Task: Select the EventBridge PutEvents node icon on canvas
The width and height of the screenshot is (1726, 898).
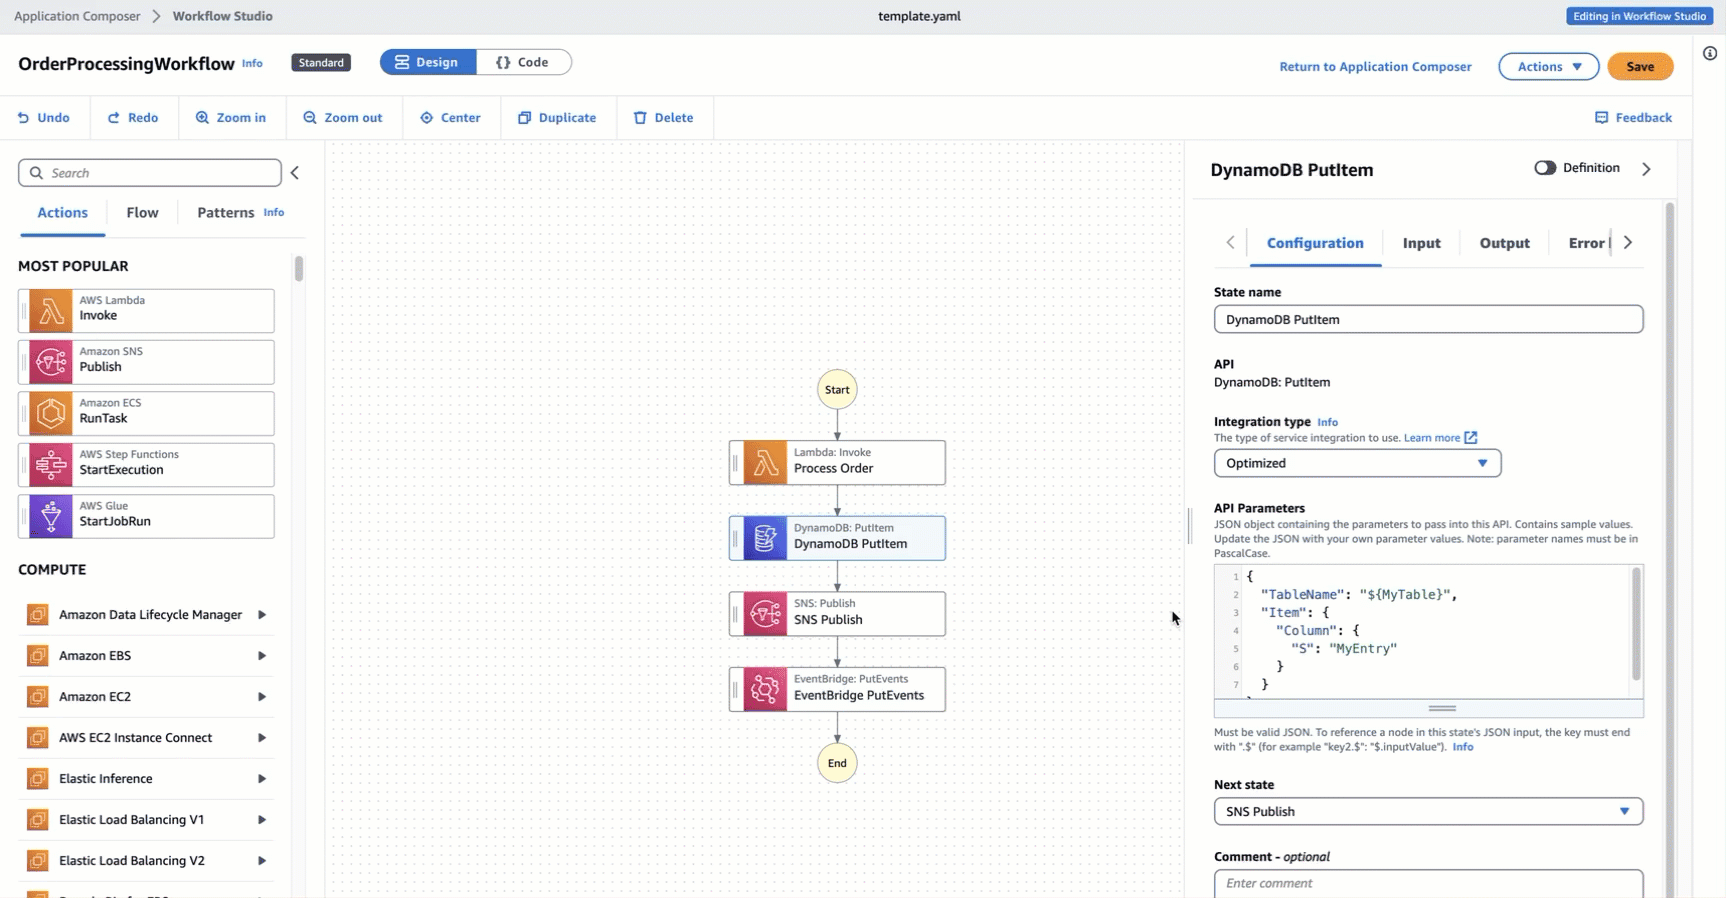Action: pyautogui.click(x=765, y=690)
